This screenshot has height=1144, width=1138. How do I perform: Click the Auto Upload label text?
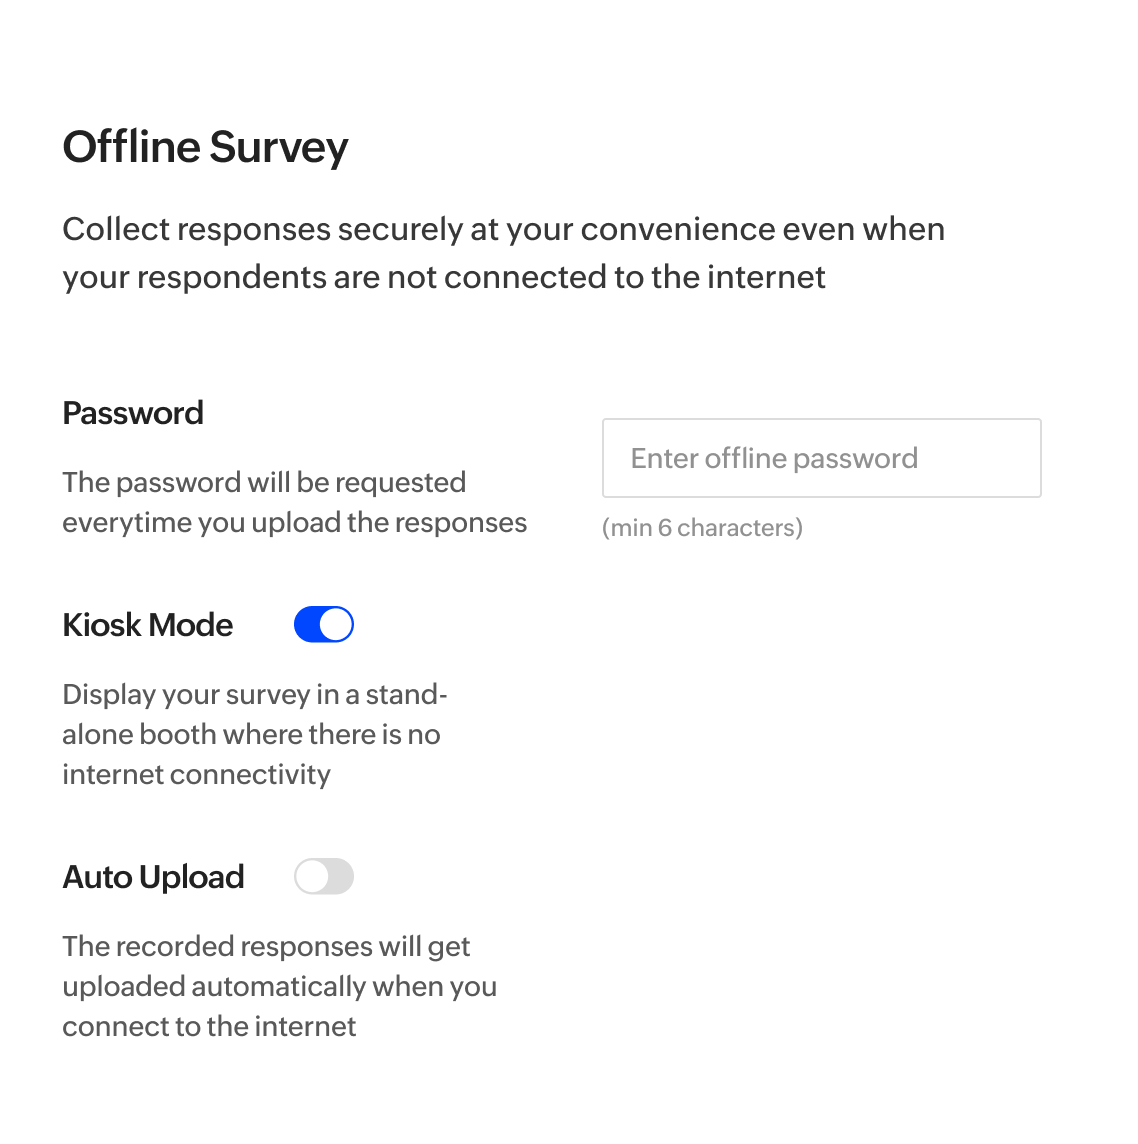coord(153,877)
